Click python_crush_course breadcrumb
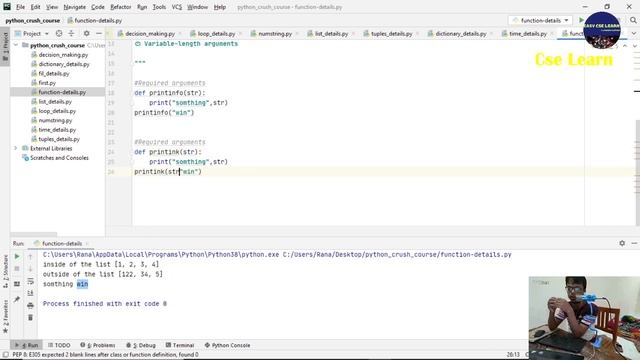 pos(33,20)
